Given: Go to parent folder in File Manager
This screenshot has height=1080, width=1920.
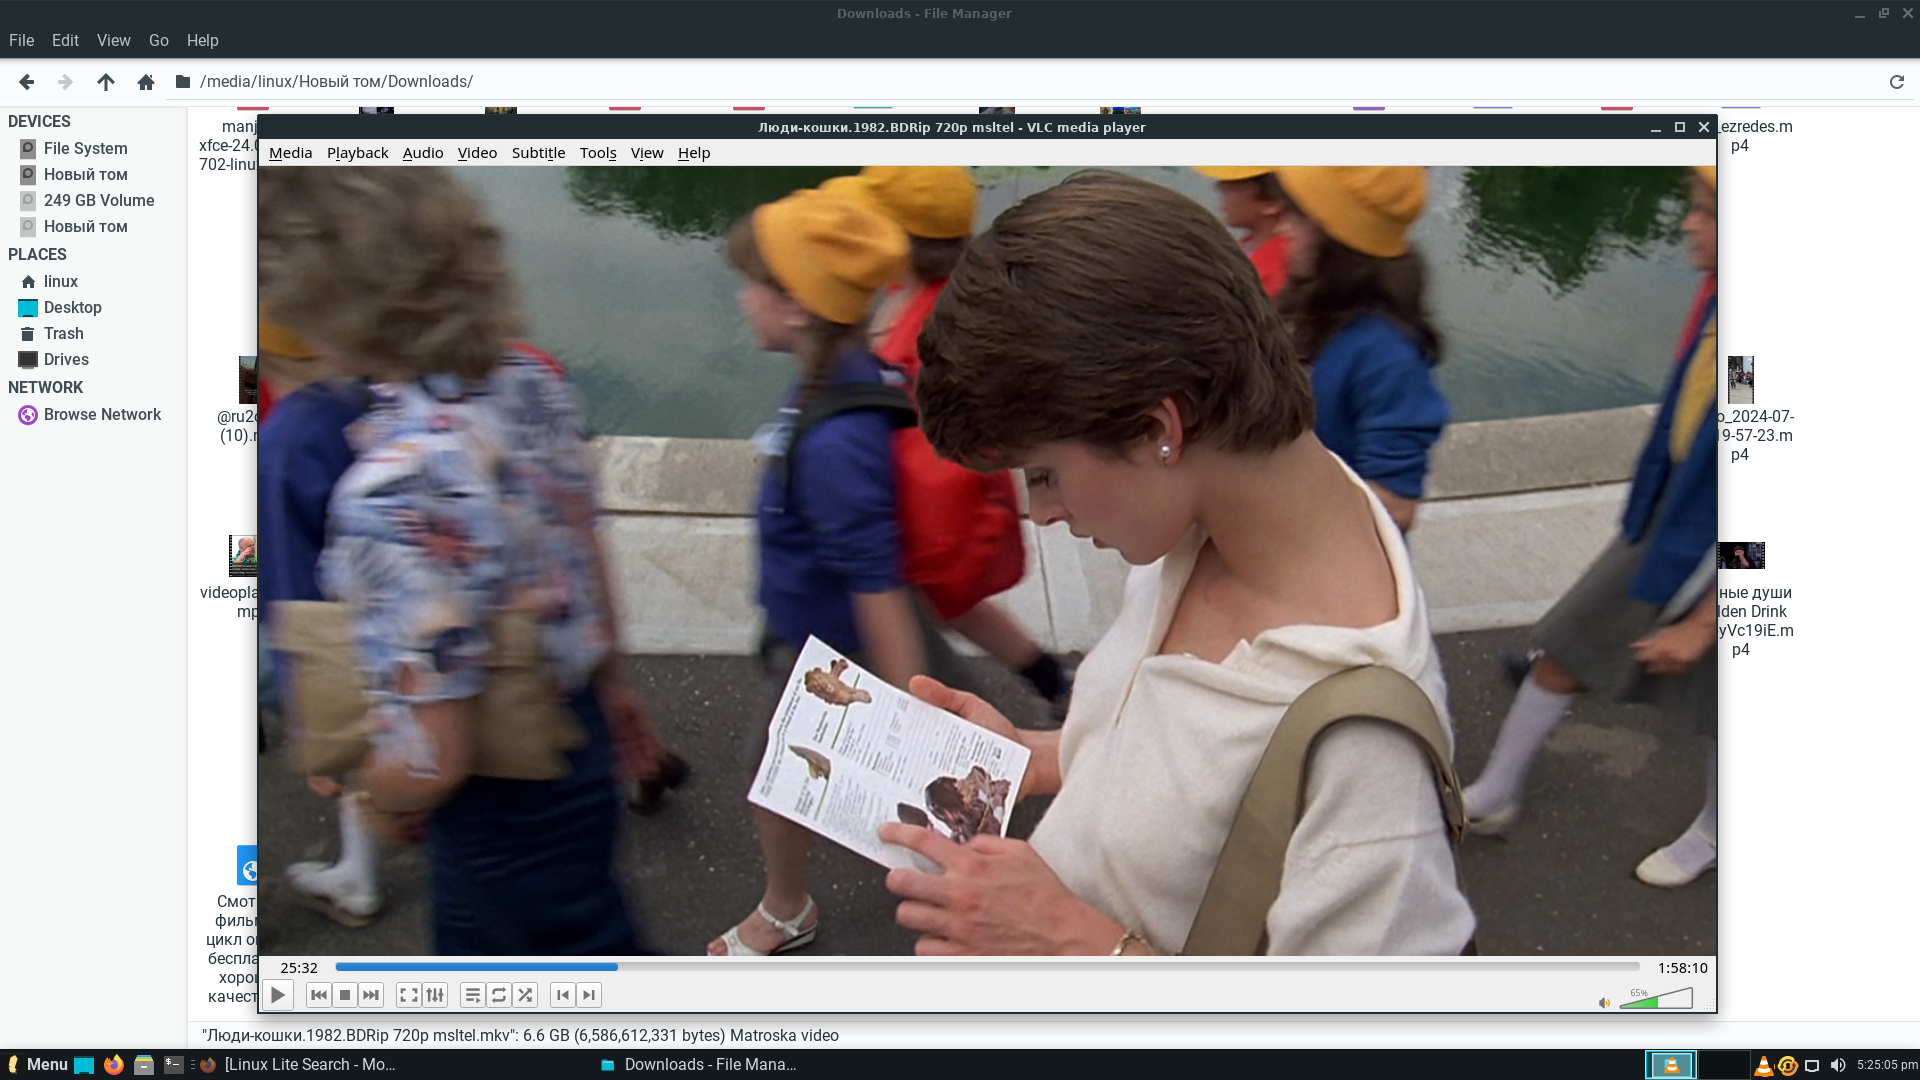Looking at the screenshot, I should tap(106, 82).
